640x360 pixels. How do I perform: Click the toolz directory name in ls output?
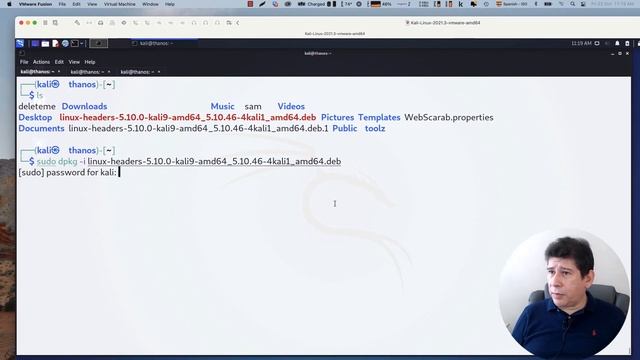point(375,128)
